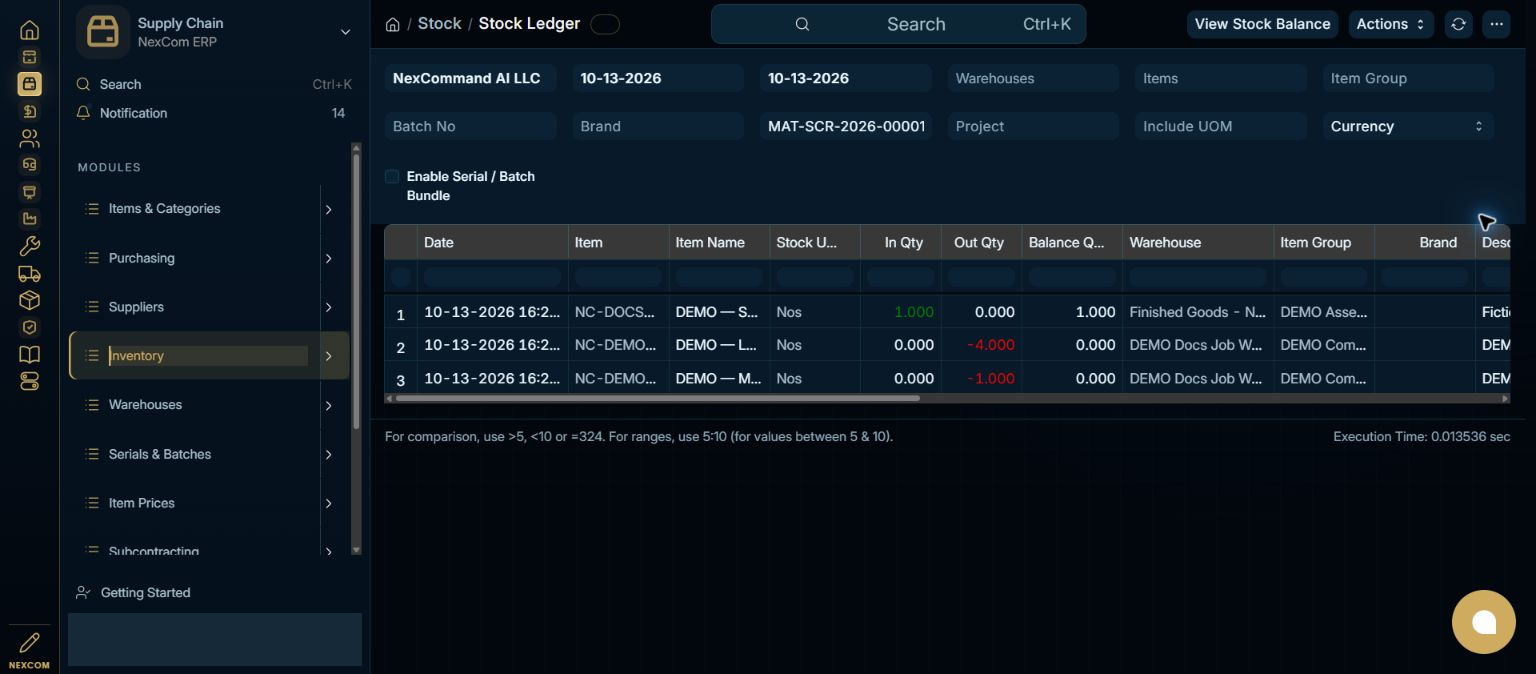Open the Currency dropdown

(1408, 126)
